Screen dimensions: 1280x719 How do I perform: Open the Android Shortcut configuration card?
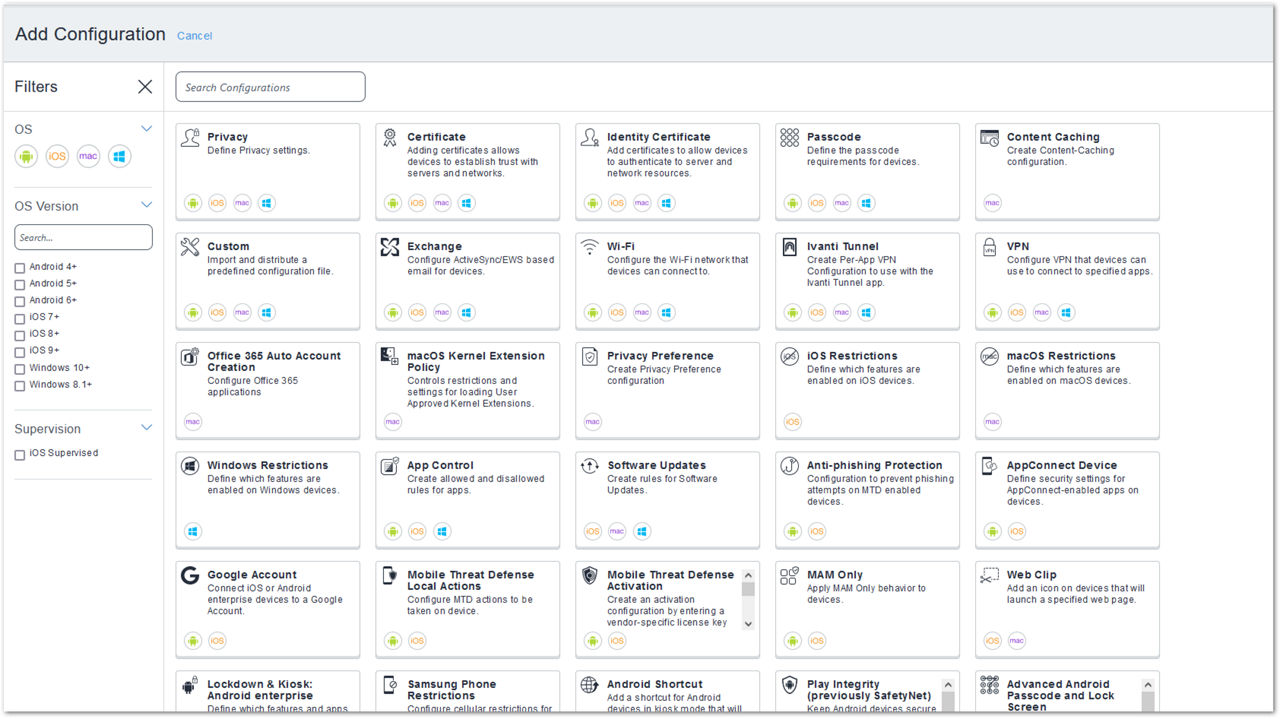(x=668, y=693)
